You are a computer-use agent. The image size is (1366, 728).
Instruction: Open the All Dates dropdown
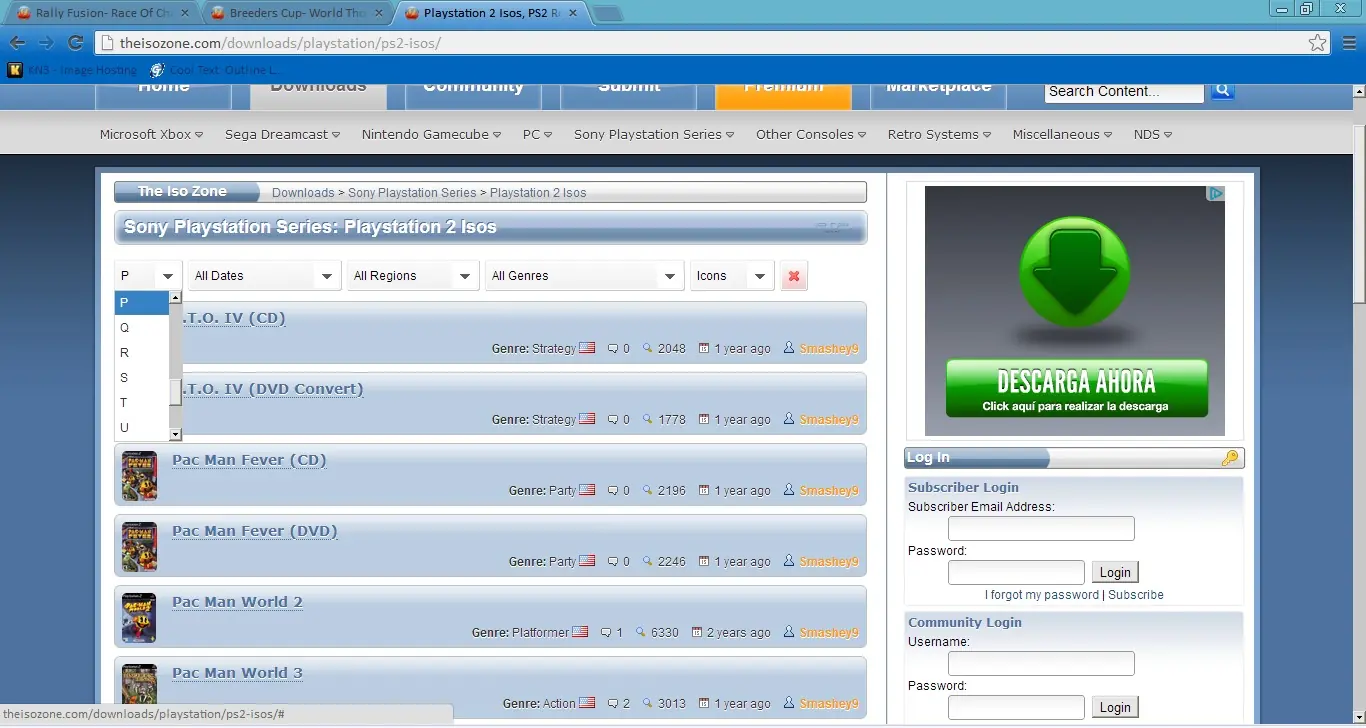[264, 276]
